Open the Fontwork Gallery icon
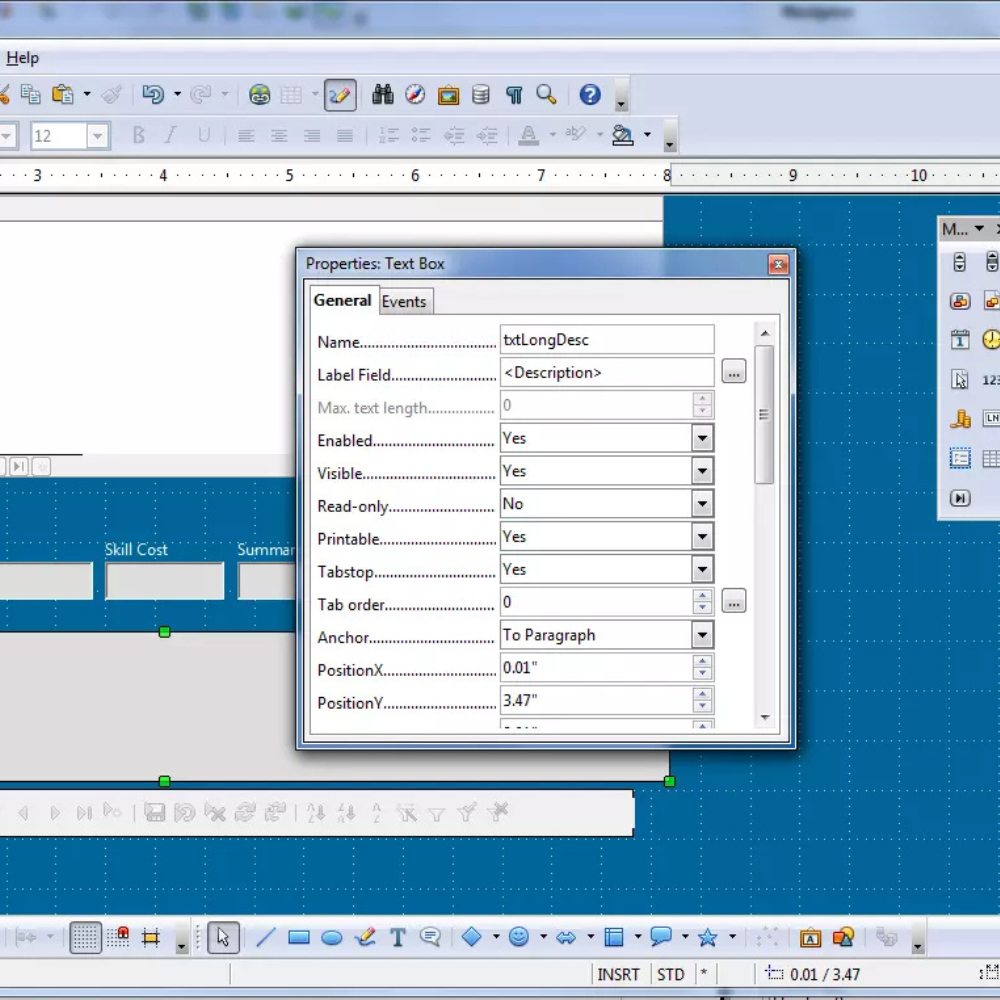The image size is (1000, 1000). click(810, 938)
